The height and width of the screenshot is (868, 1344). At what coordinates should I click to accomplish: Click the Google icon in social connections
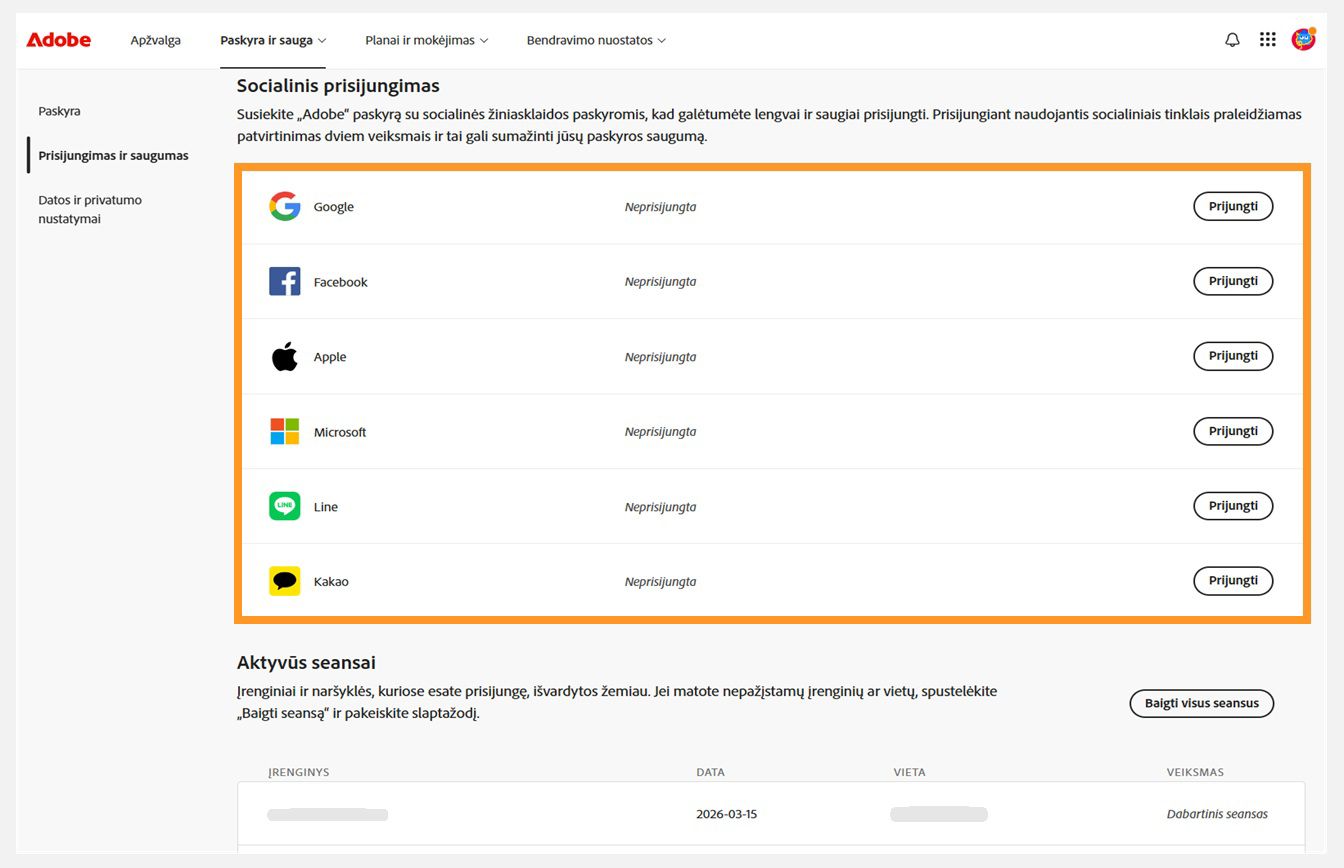(284, 206)
